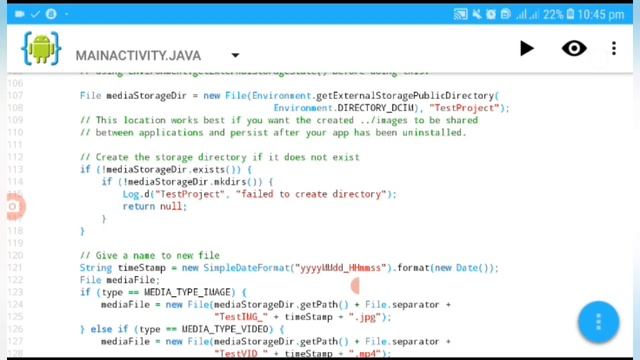Click the 'return null;' statement
This screenshot has width=640, height=360.
(155, 206)
